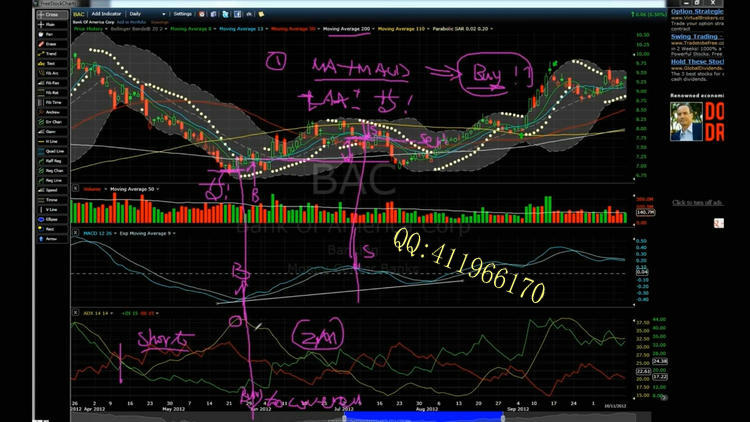The width and height of the screenshot is (750, 422).
Task: Select the Erase tool
Action: [x=52, y=44]
